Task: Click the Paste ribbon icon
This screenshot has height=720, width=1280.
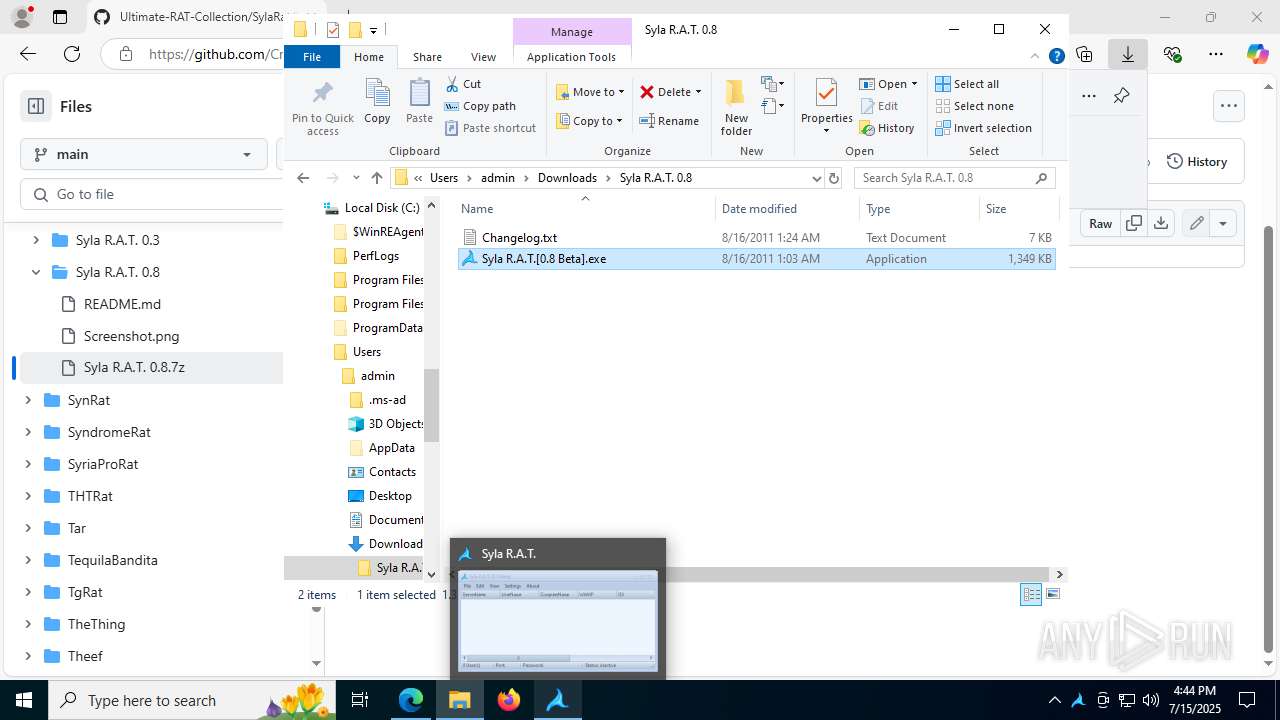Action: [419, 102]
